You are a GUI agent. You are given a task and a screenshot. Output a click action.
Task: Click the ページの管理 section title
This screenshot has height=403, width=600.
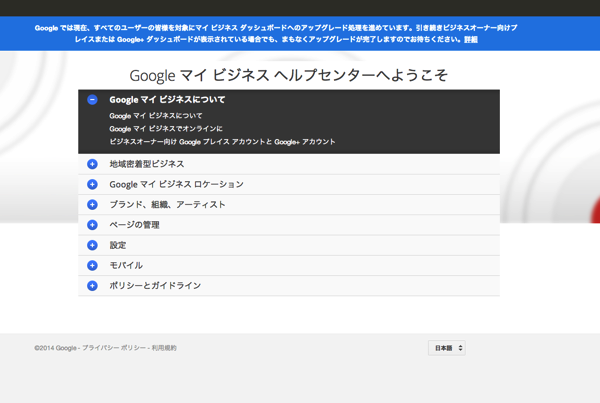coord(134,225)
